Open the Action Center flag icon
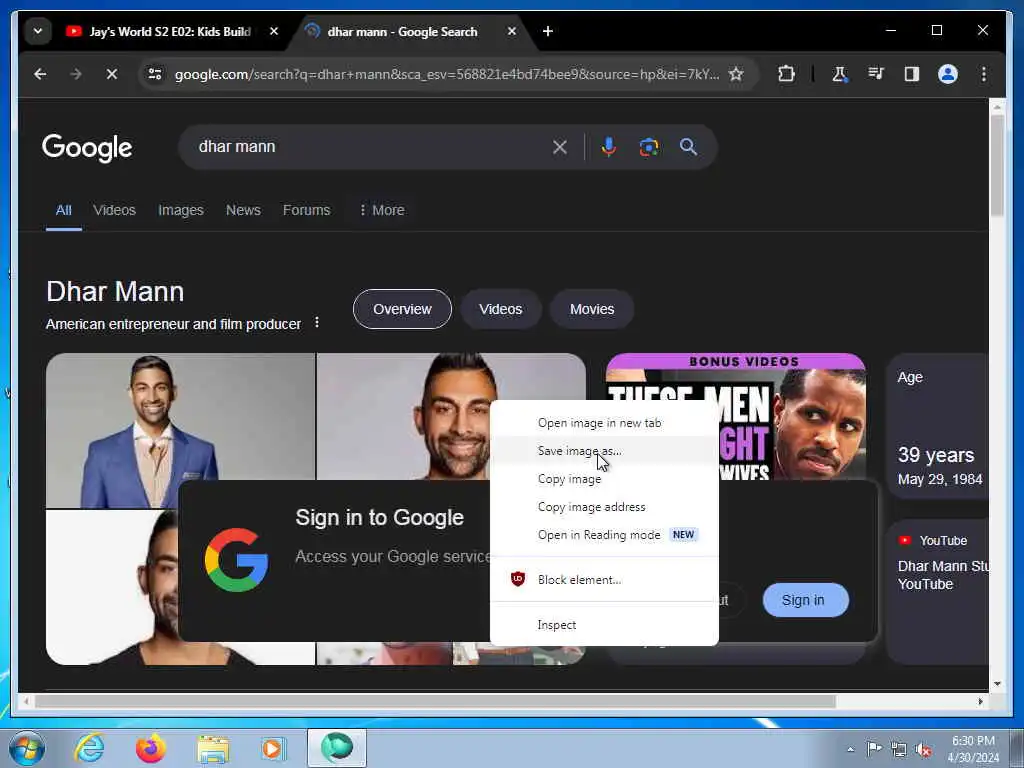This screenshot has width=1024, height=768. pyautogui.click(x=874, y=749)
